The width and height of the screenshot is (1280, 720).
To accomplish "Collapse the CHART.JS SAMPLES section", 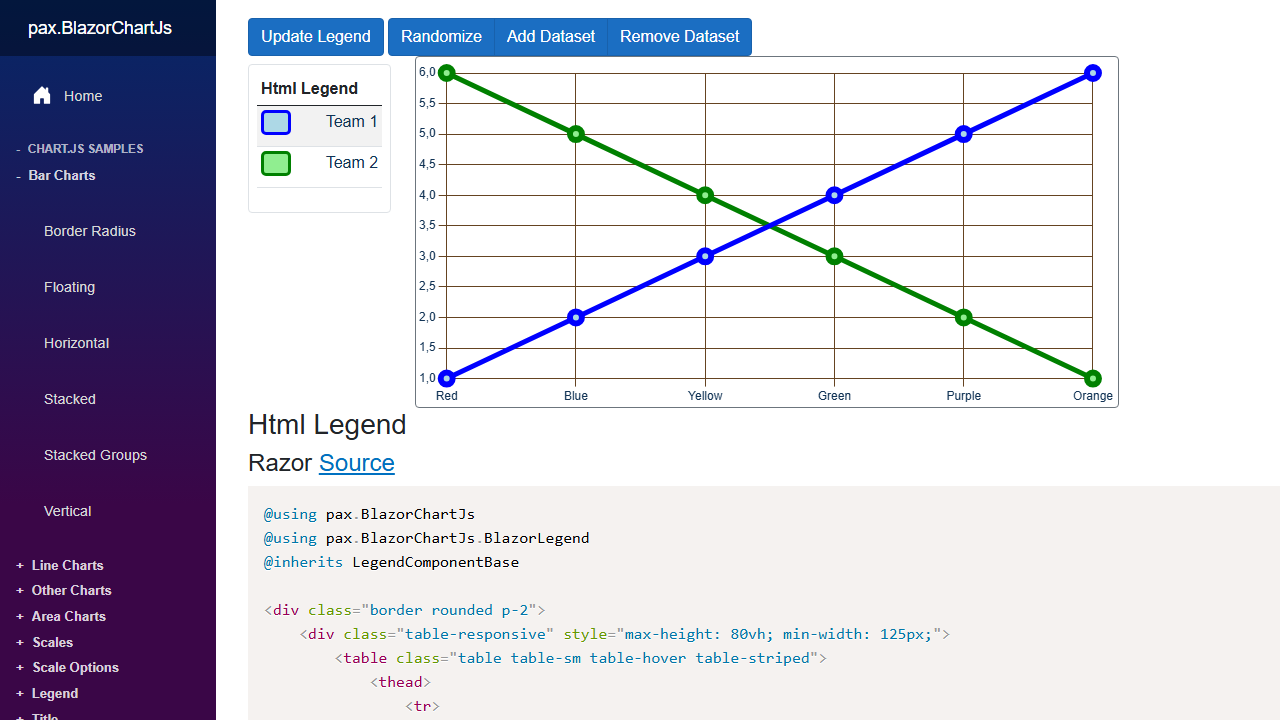I will (x=80, y=149).
